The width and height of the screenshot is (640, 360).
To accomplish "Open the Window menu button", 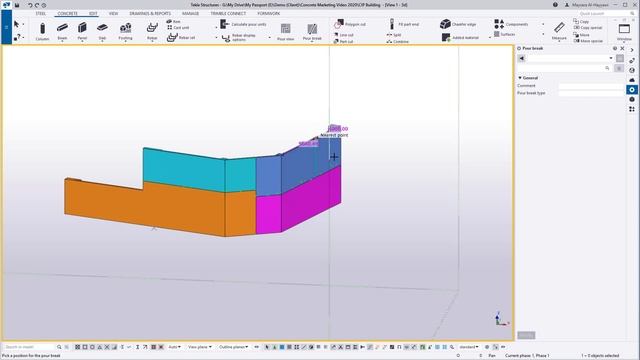I will click(x=624, y=32).
